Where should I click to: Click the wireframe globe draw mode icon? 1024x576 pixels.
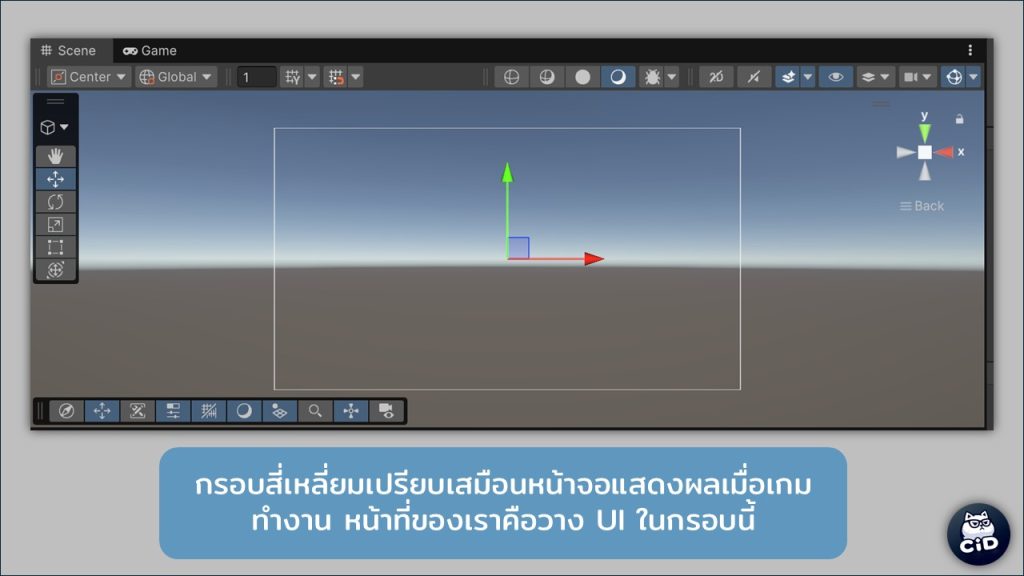[511, 77]
